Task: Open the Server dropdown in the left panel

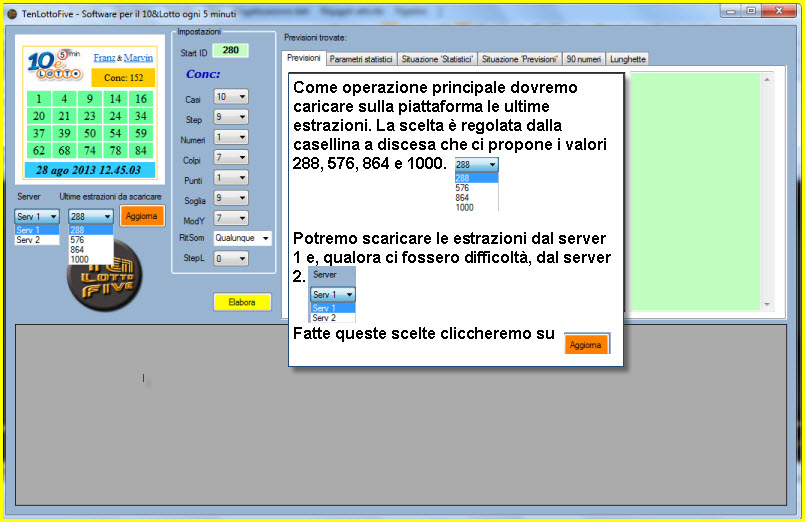Action: tap(37, 216)
